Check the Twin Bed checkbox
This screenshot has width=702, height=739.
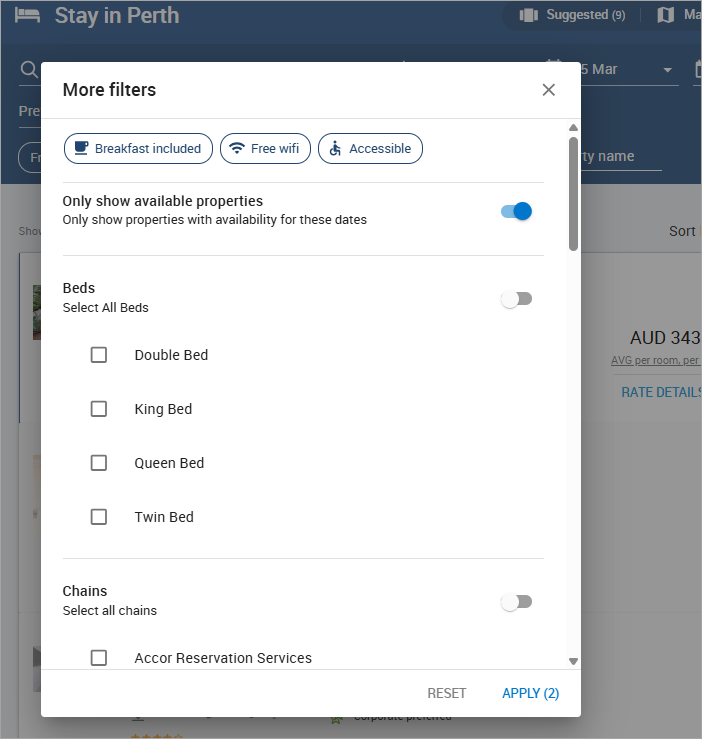(99, 517)
